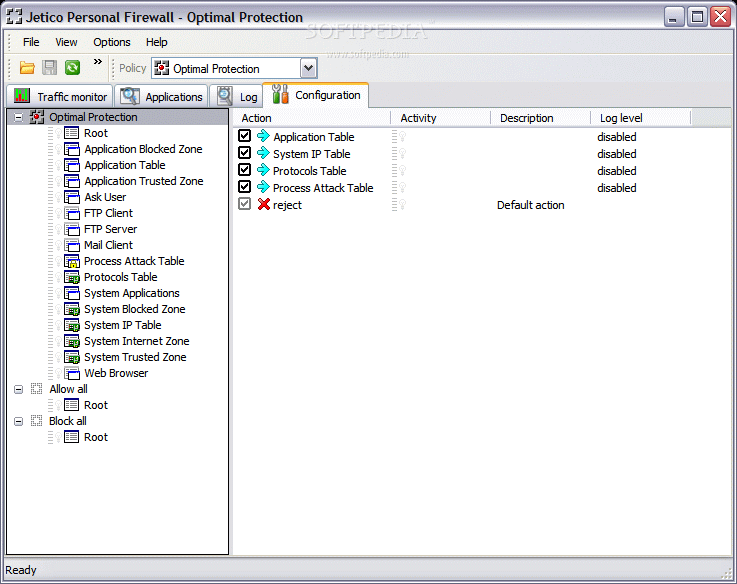Click the save disk toolbar icon
737x584 pixels.
(x=49, y=68)
